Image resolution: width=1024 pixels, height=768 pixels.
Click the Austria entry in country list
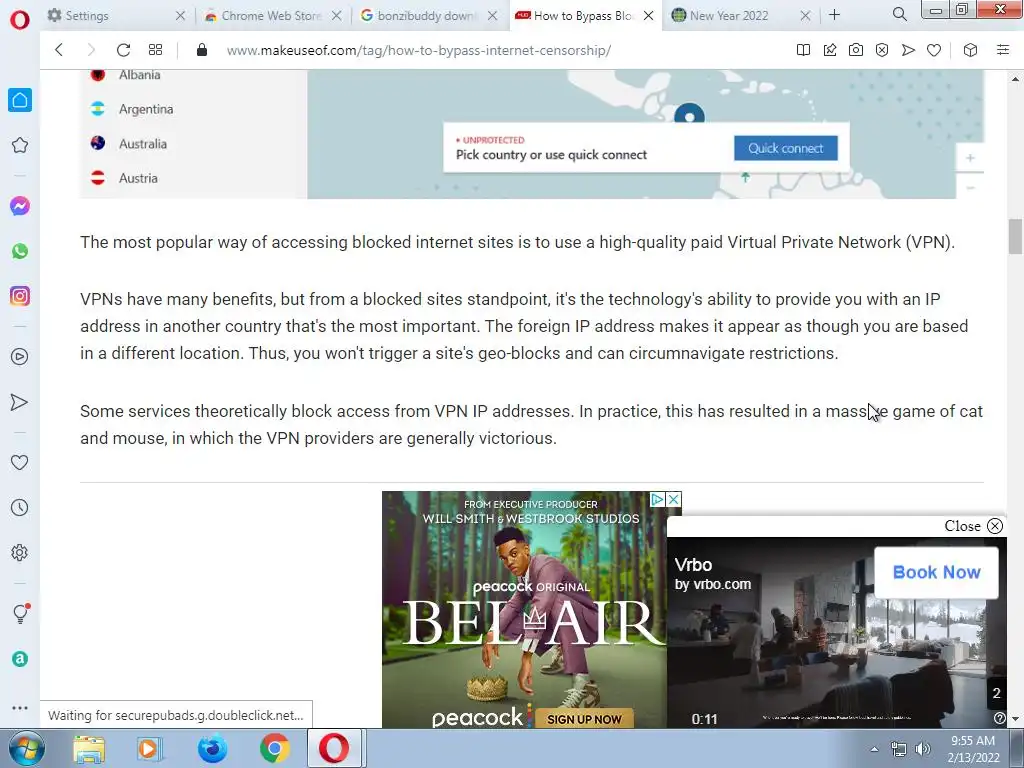[x=138, y=178]
